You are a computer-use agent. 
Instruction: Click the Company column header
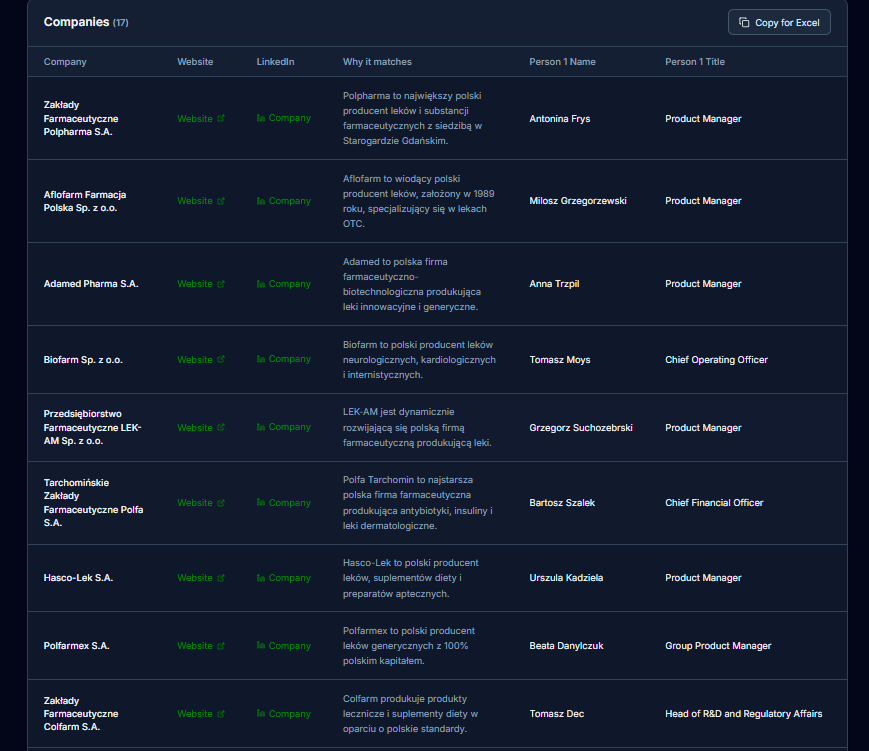pos(65,62)
